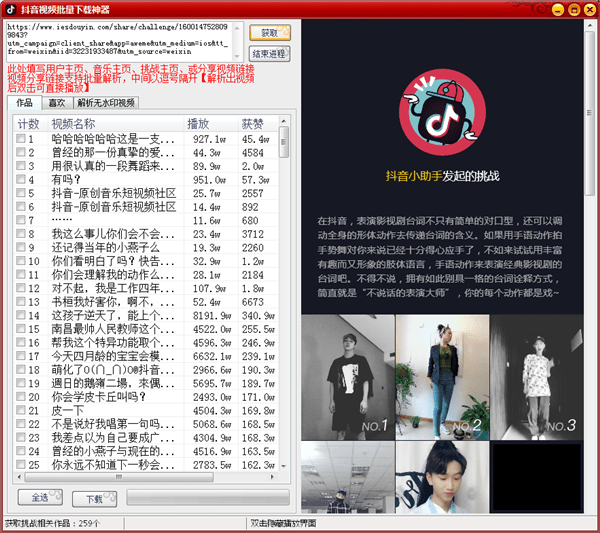Image resolution: width=600 pixels, height=533 pixels.
Task: Tick the checkbox for row 2
Action: tap(21, 152)
